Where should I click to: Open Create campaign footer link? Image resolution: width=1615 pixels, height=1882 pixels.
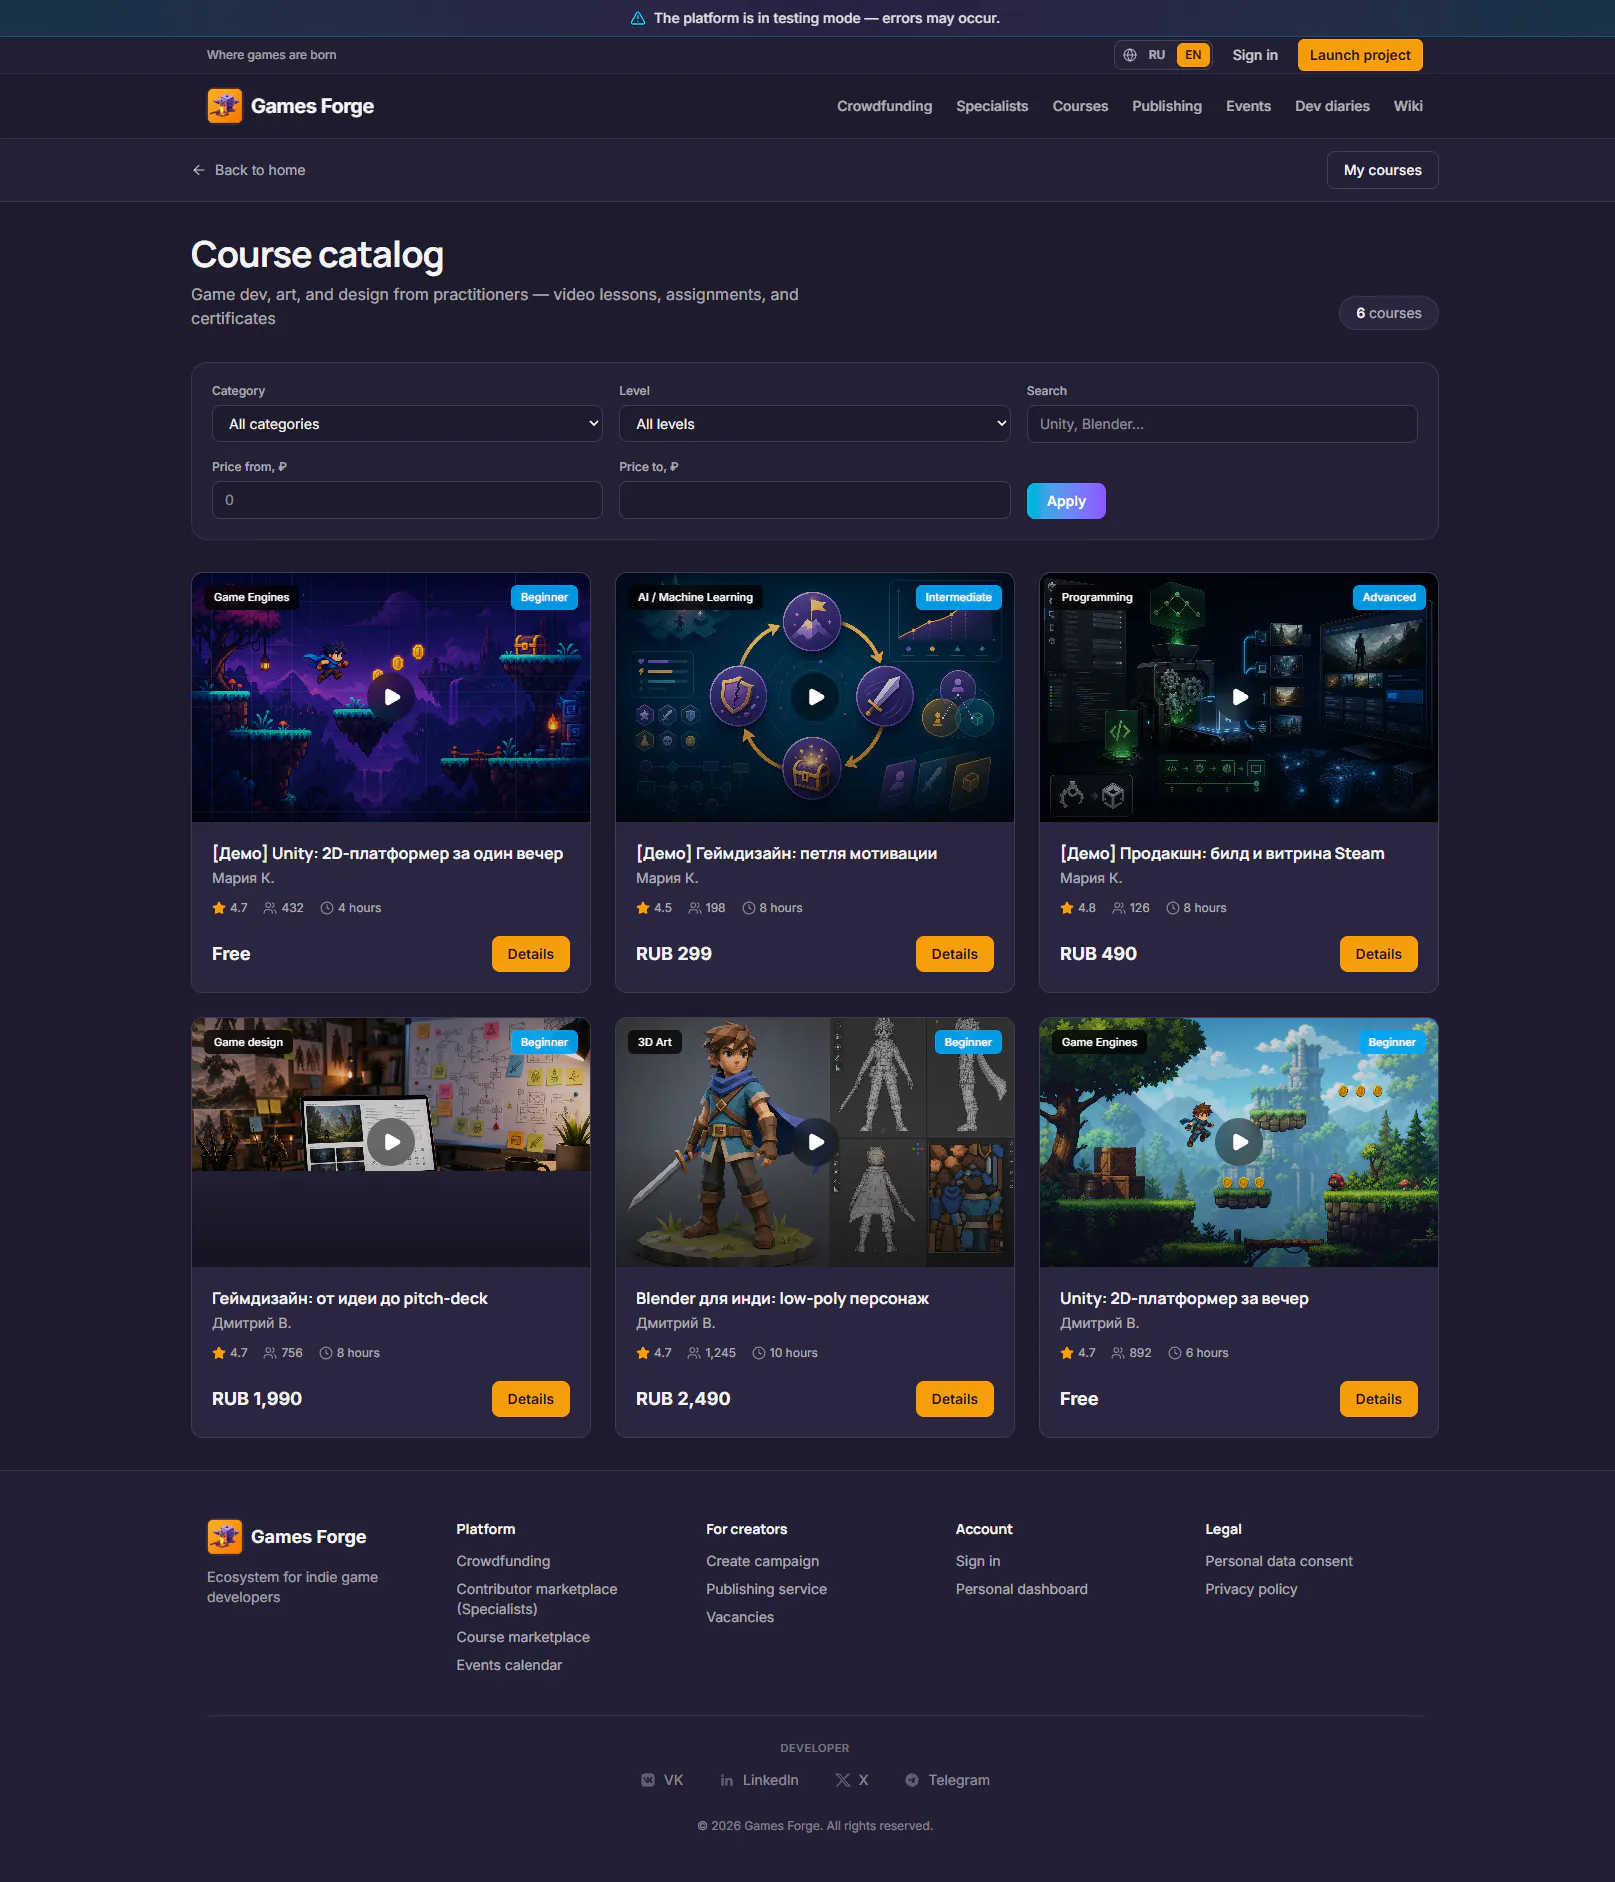(x=762, y=1561)
